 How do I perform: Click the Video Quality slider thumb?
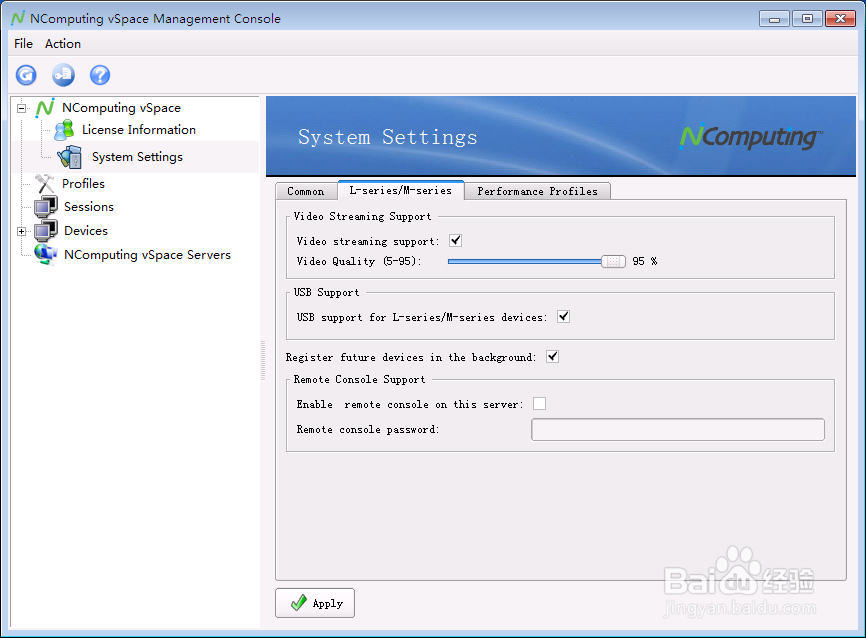pos(613,261)
